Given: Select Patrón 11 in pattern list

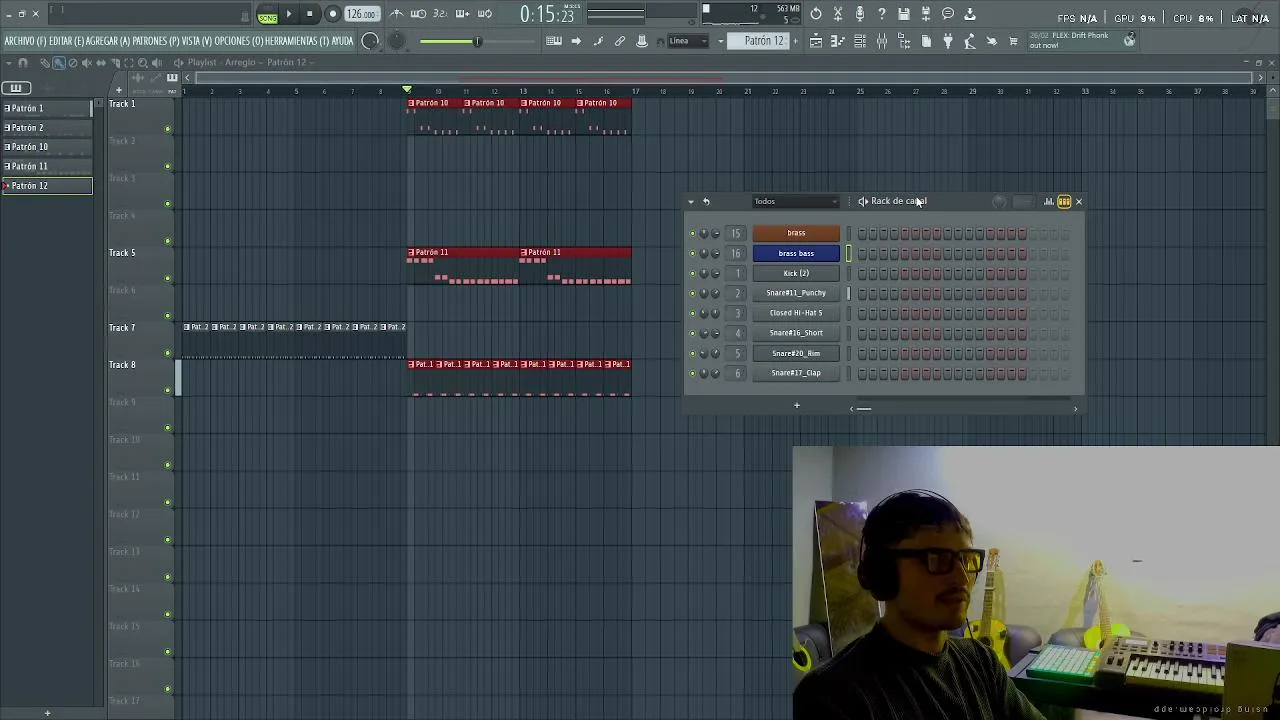Looking at the screenshot, I should click(47, 166).
